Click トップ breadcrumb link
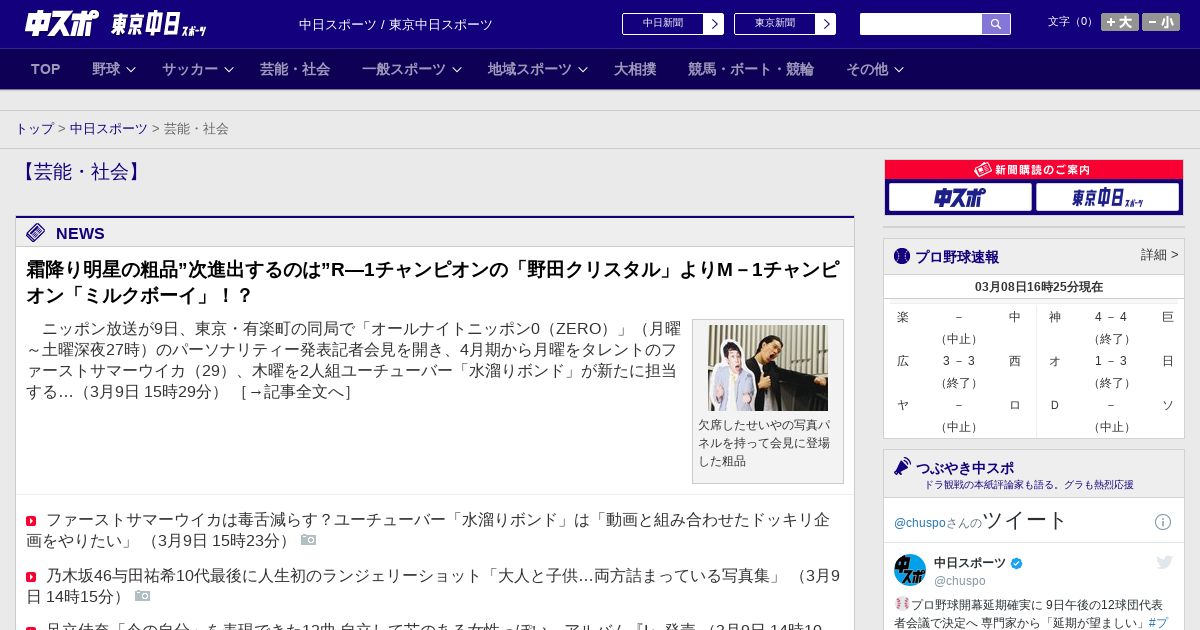 [35, 129]
